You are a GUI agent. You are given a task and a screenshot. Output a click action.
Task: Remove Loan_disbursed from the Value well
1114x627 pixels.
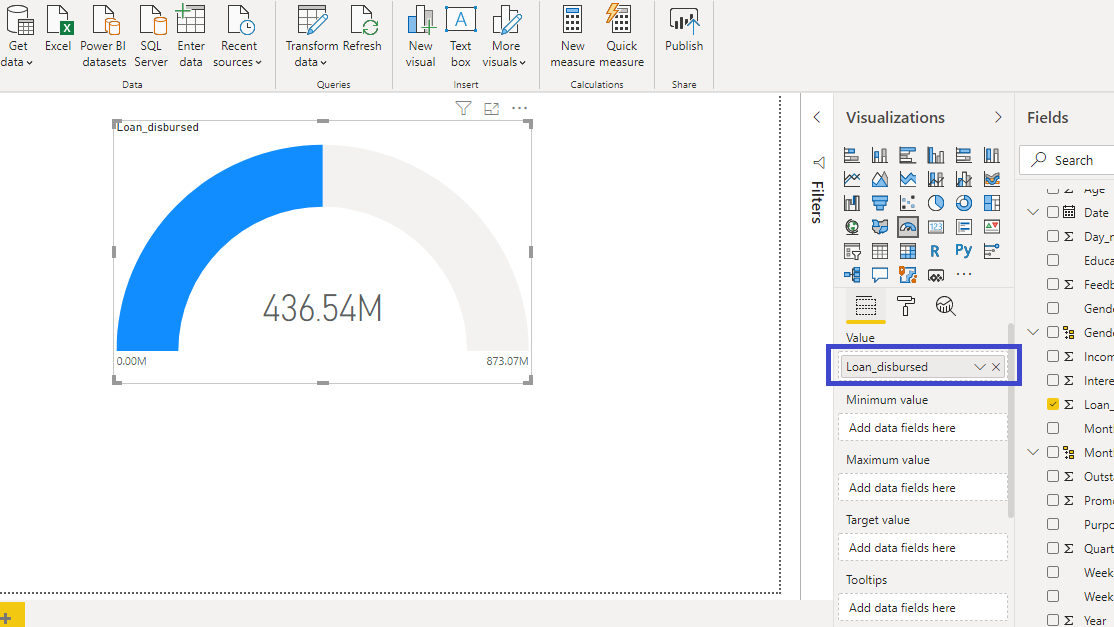[x=996, y=367]
